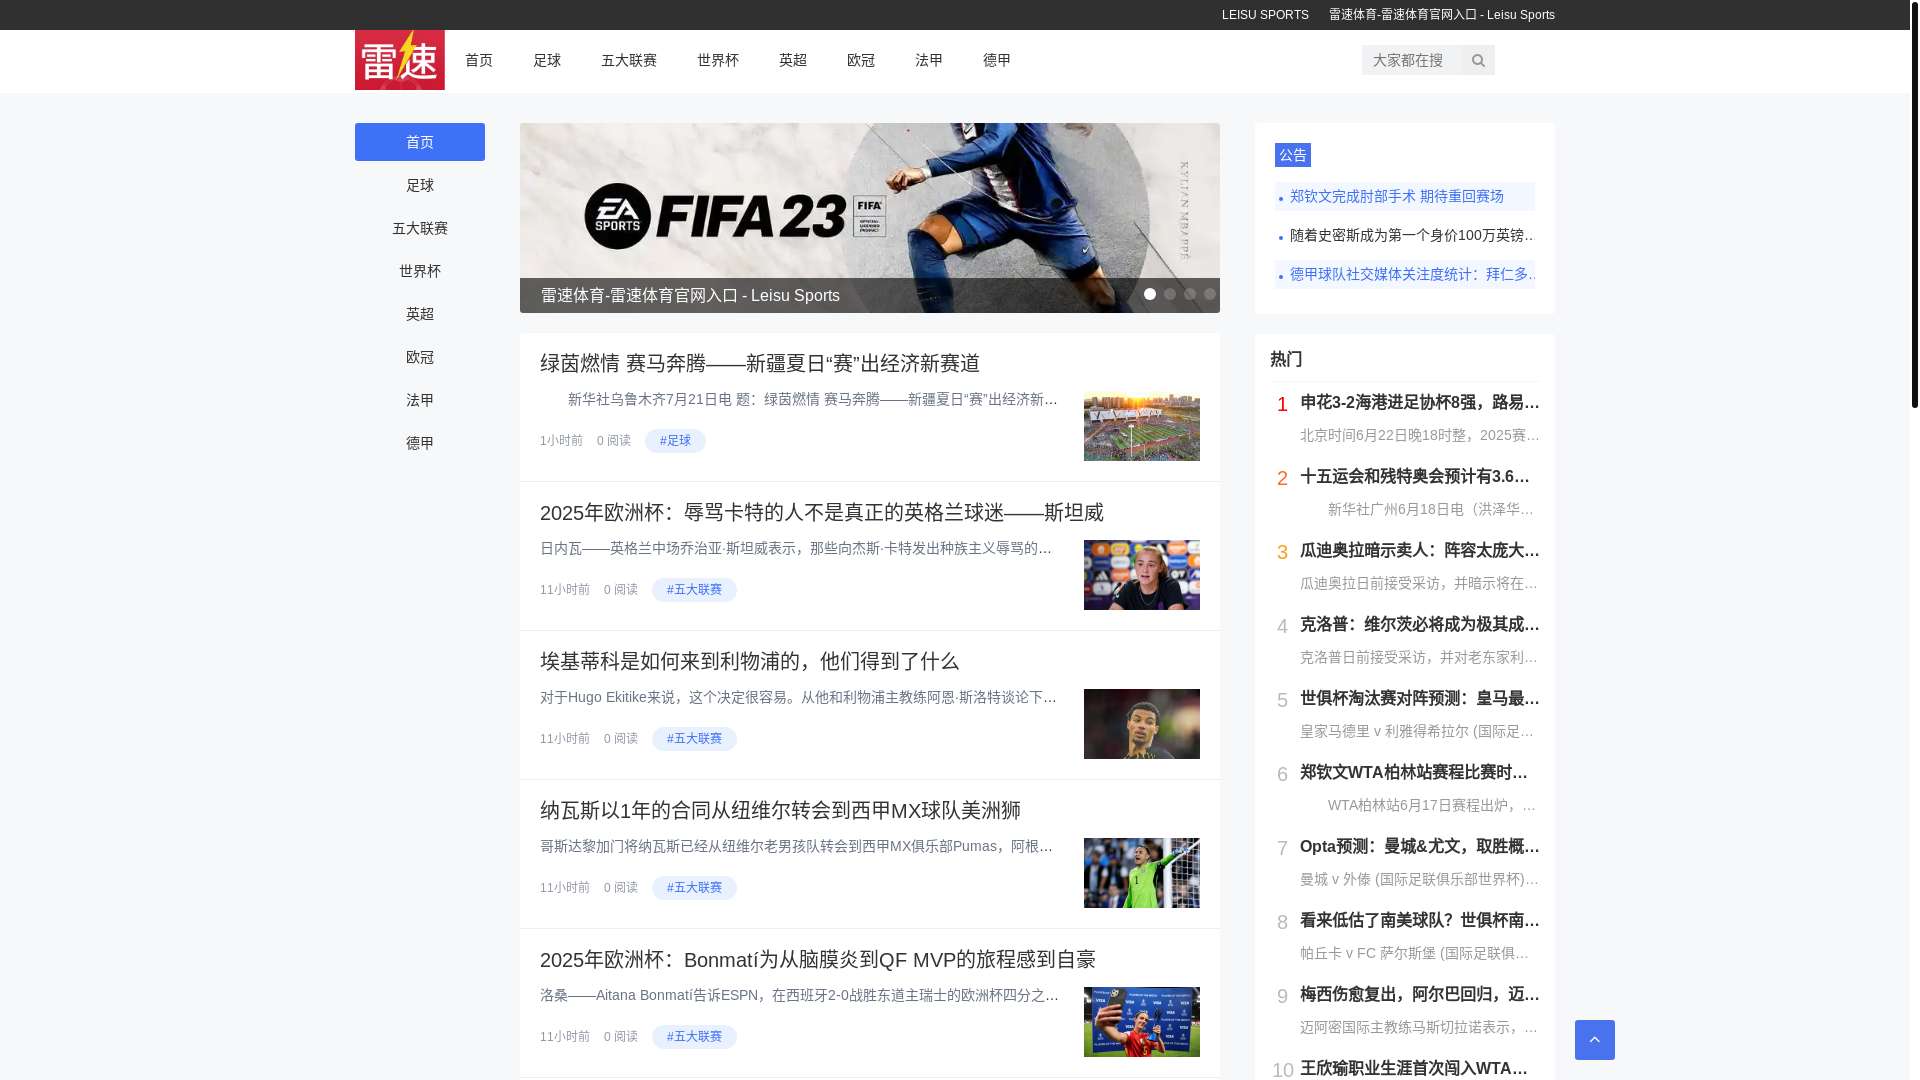Image resolution: width=1920 pixels, height=1080 pixels.
Task: Open thumbnail of 埃基蒂科 article
Action: click(1142, 724)
